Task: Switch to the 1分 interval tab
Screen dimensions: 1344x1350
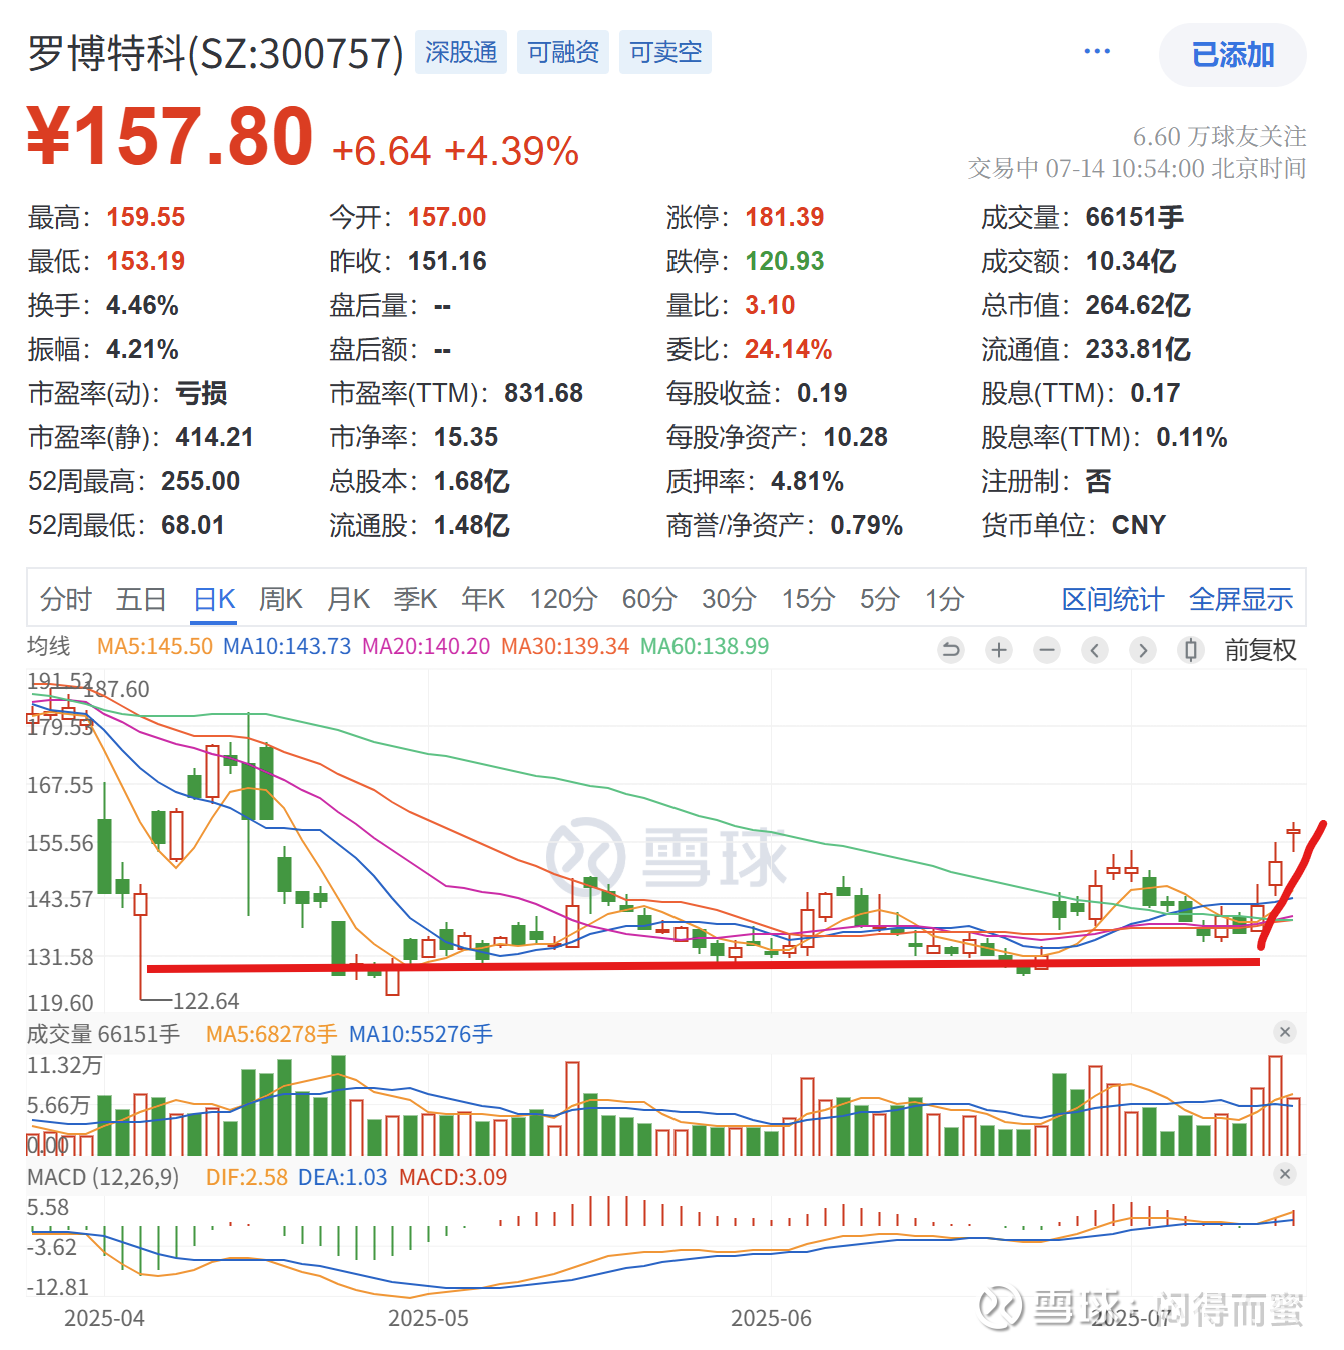Action: (944, 599)
